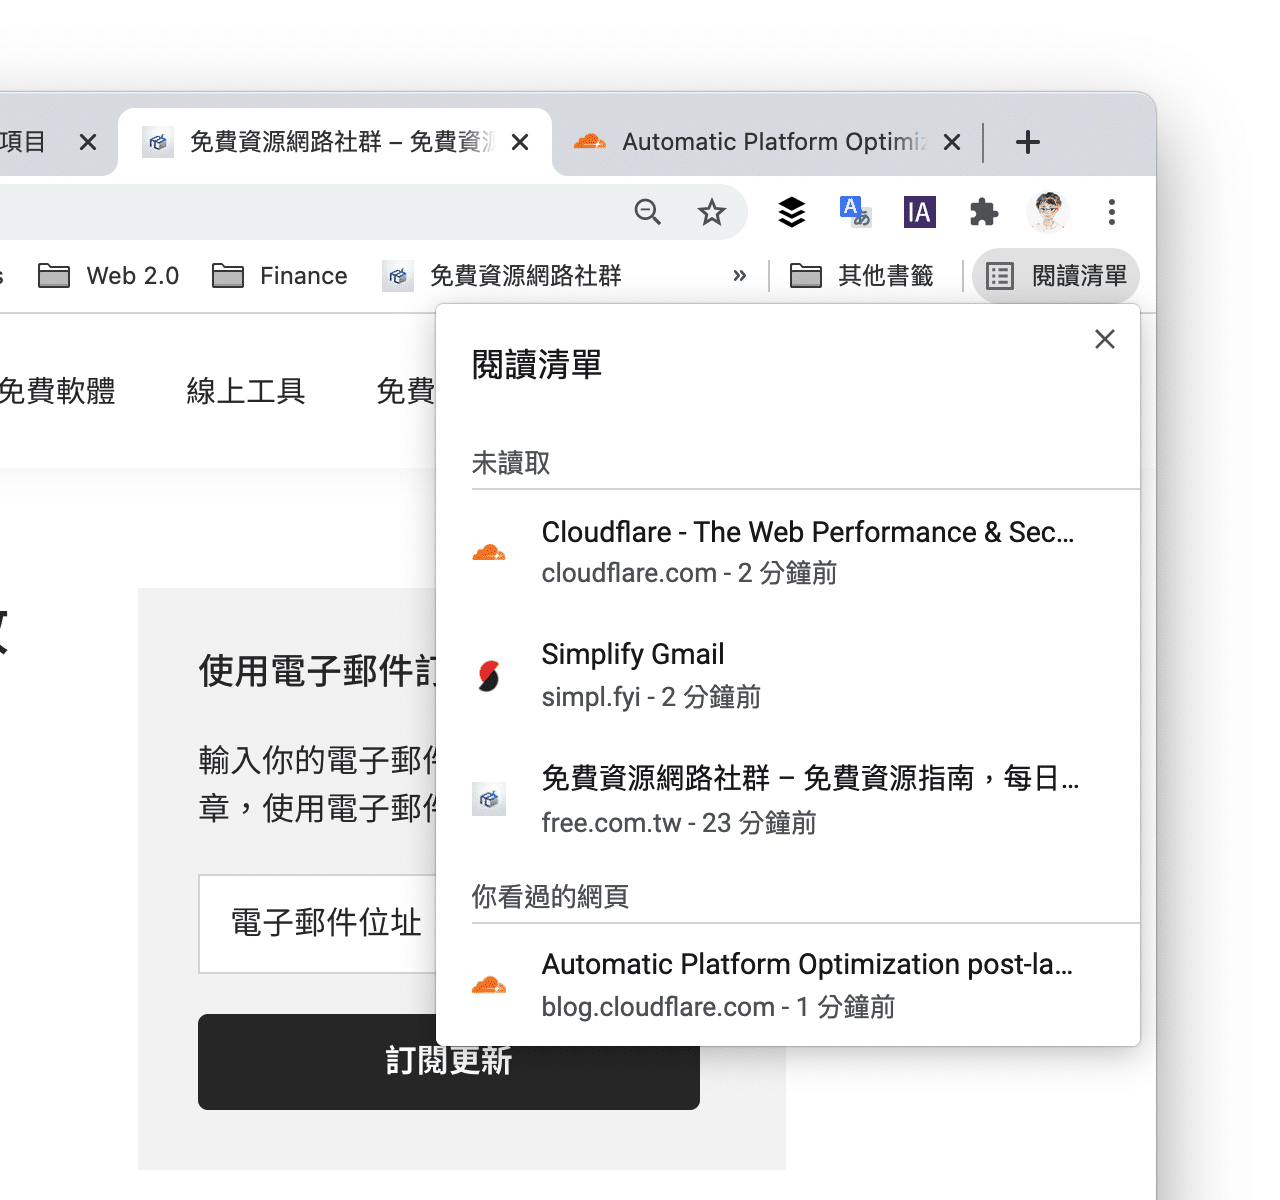The height and width of the screenshot is (1200, 1280).
Task: Open the 其他書籤 folder
Action: point(862,276)
